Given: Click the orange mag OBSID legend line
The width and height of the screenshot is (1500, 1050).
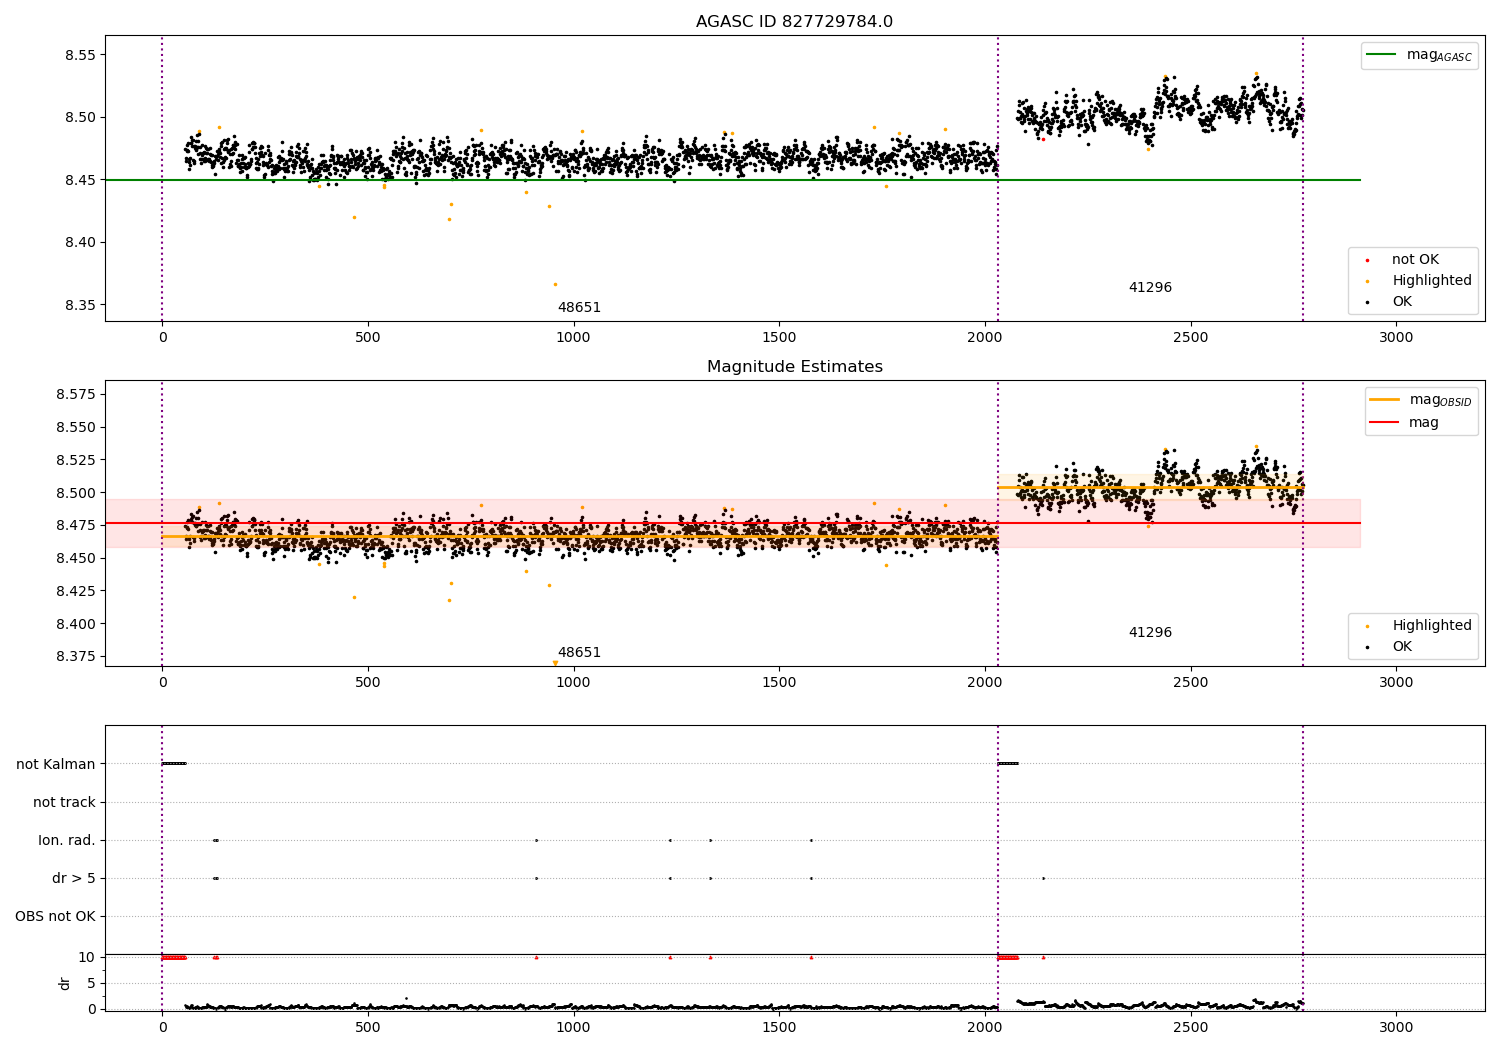Looking at the screenshot, I should tap(1384, 400).
